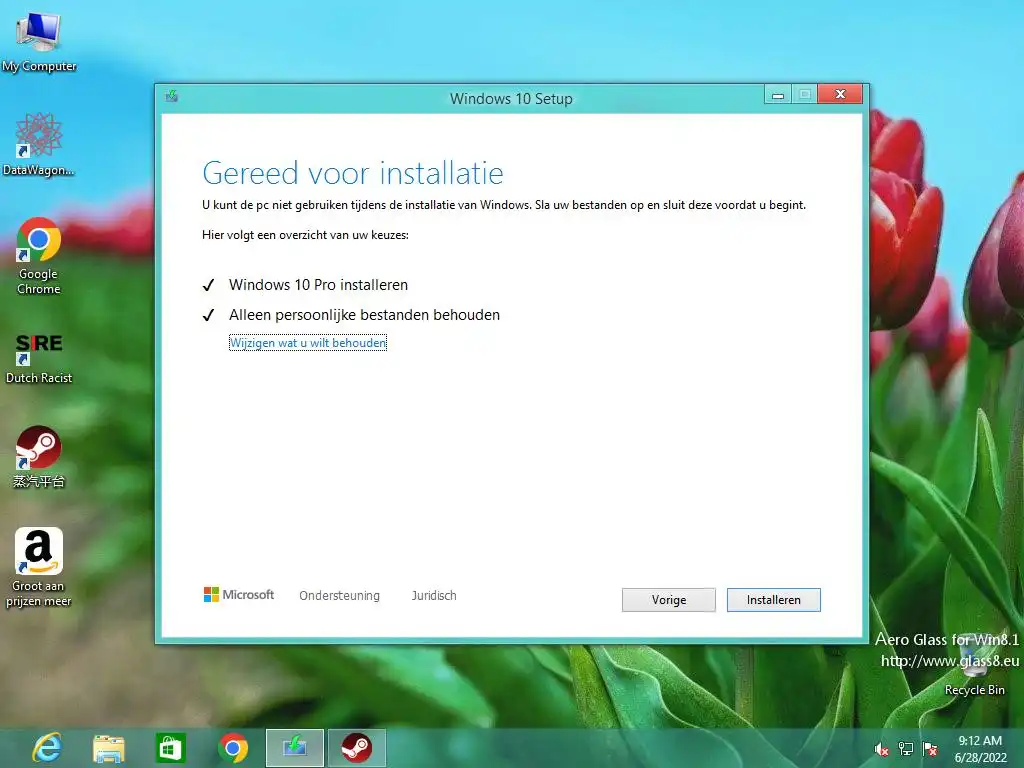
Task: Open the Amazon Groot aan prijzen shortcut
Action: 39,567
